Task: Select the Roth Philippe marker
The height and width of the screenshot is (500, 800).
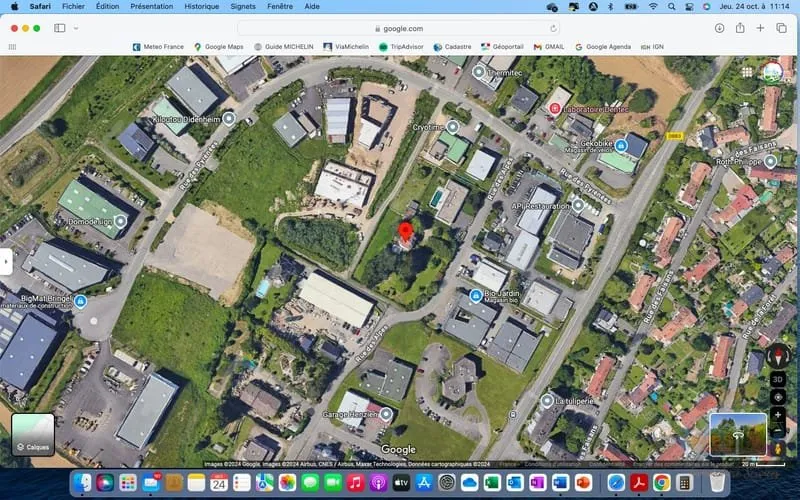Action: pyautogui.click(x=770, y=162)
